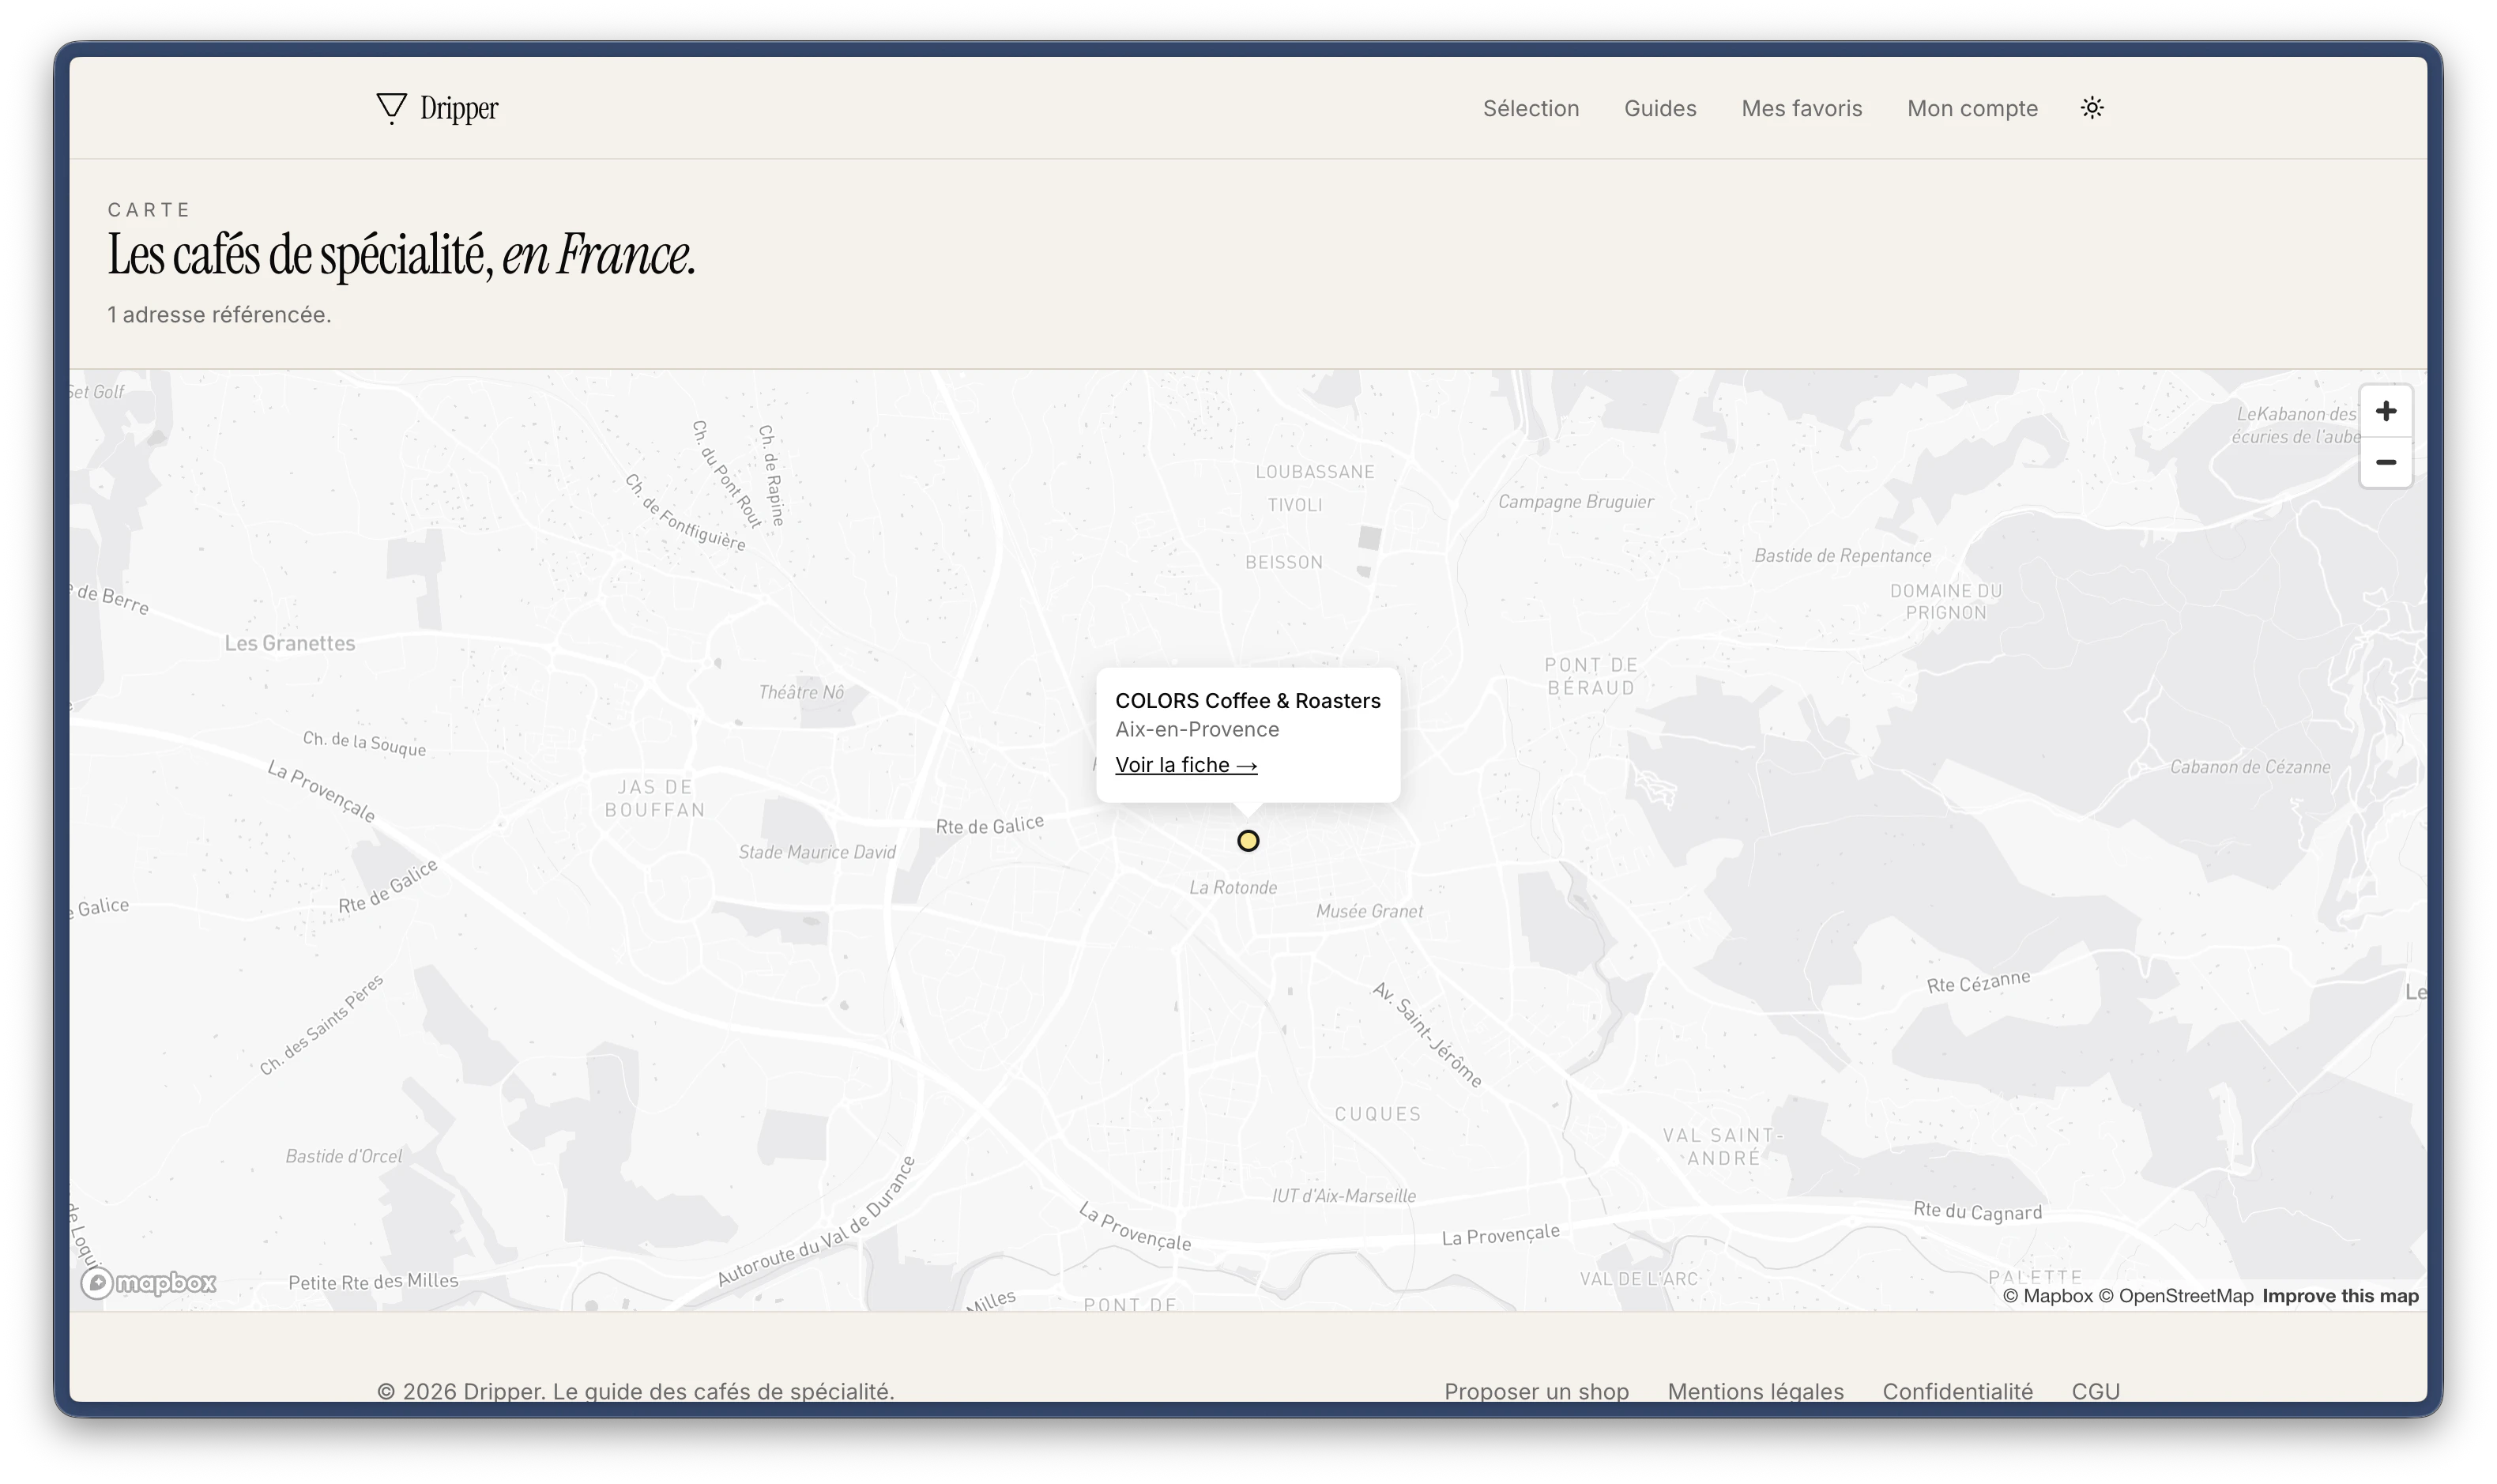Click the 'LOUBASSANE' map label
Image resolution: width=2497 pixels, height=1484 pixels.
pos(1315,472)
